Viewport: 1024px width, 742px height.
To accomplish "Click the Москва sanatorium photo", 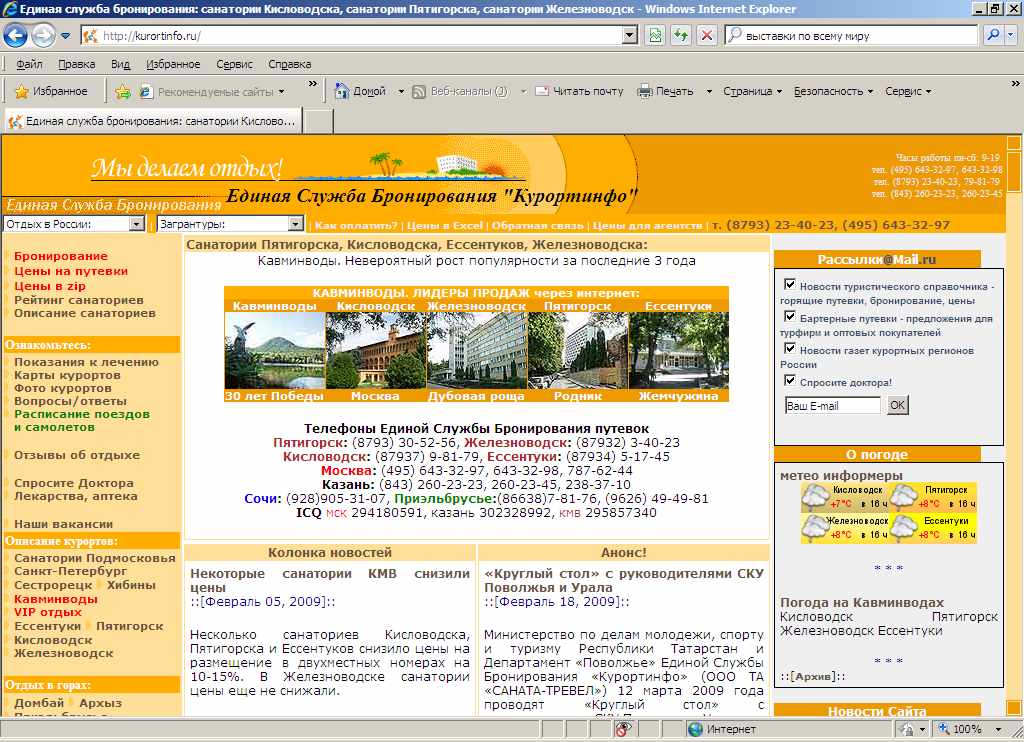I will coord(376,351).
